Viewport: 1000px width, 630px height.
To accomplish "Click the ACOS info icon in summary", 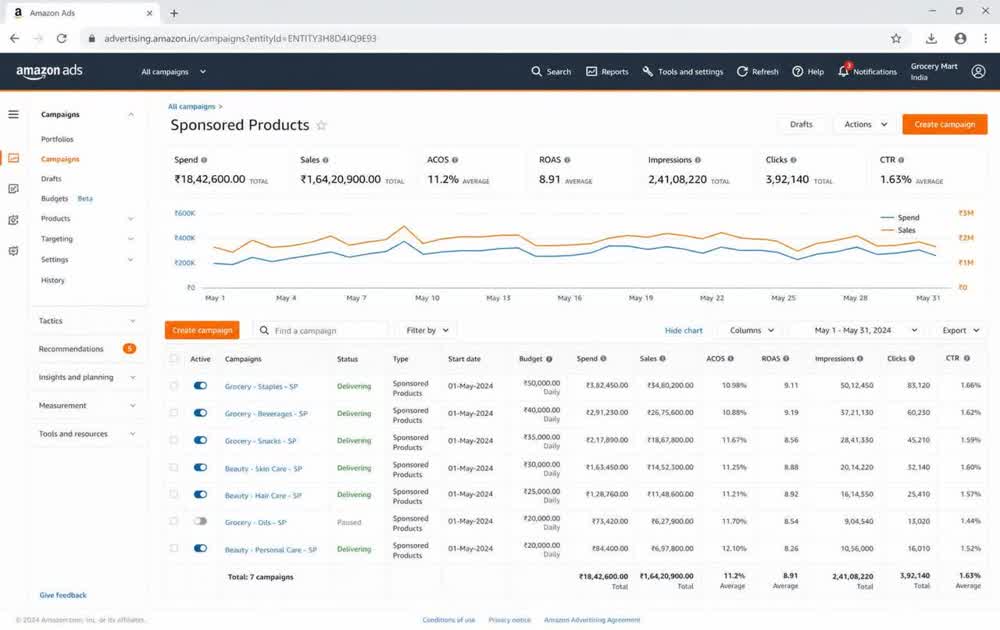I will click(x=455, y=160).
